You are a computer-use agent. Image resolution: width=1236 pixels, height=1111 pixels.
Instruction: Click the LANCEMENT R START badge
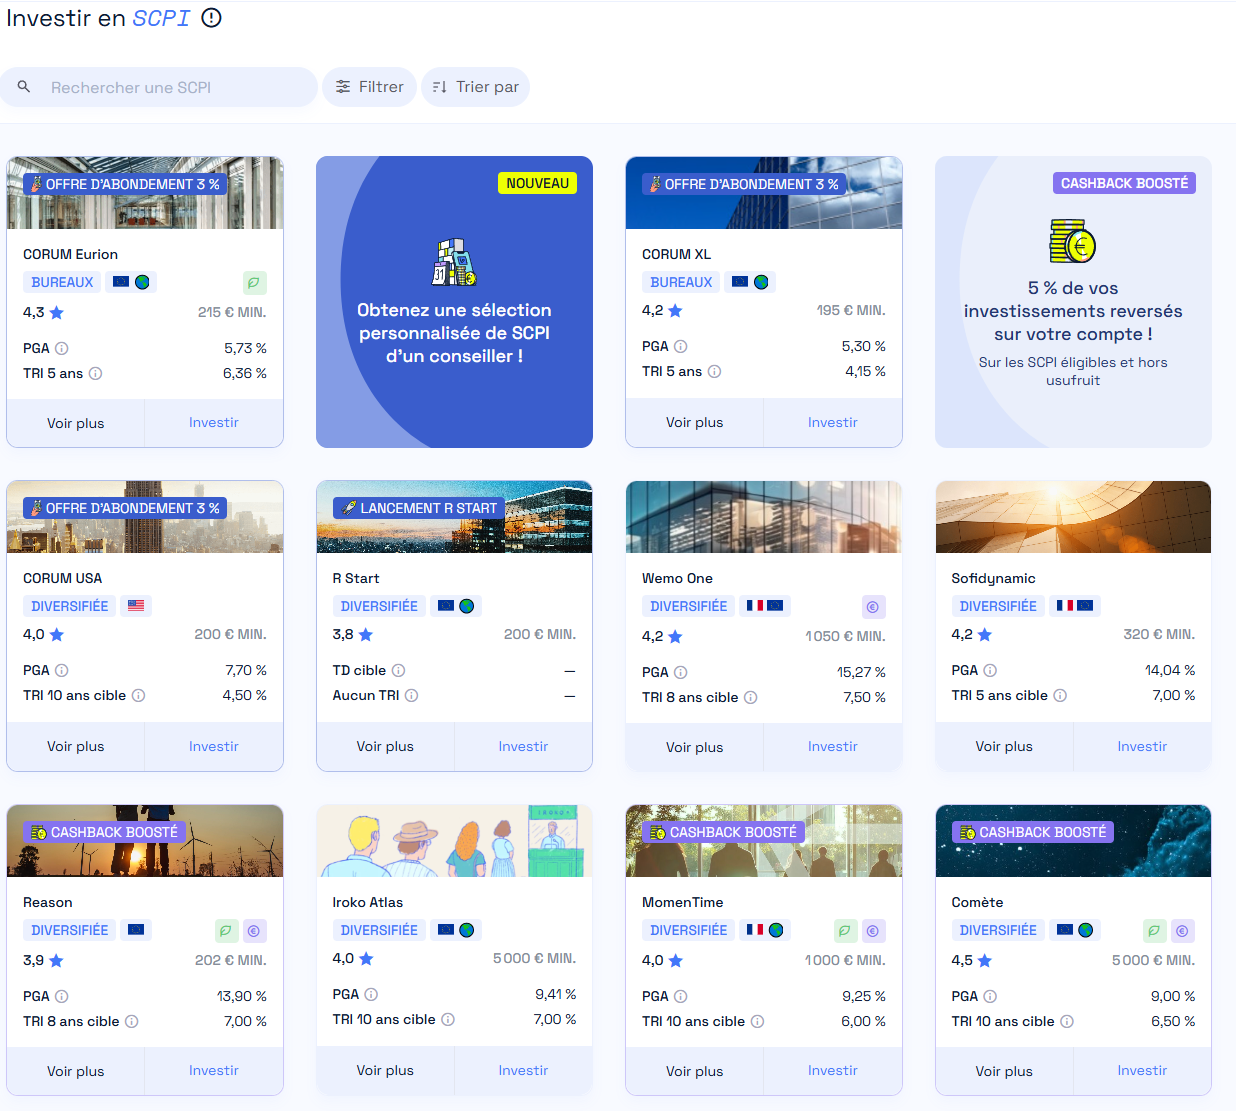tap(418, 508)
